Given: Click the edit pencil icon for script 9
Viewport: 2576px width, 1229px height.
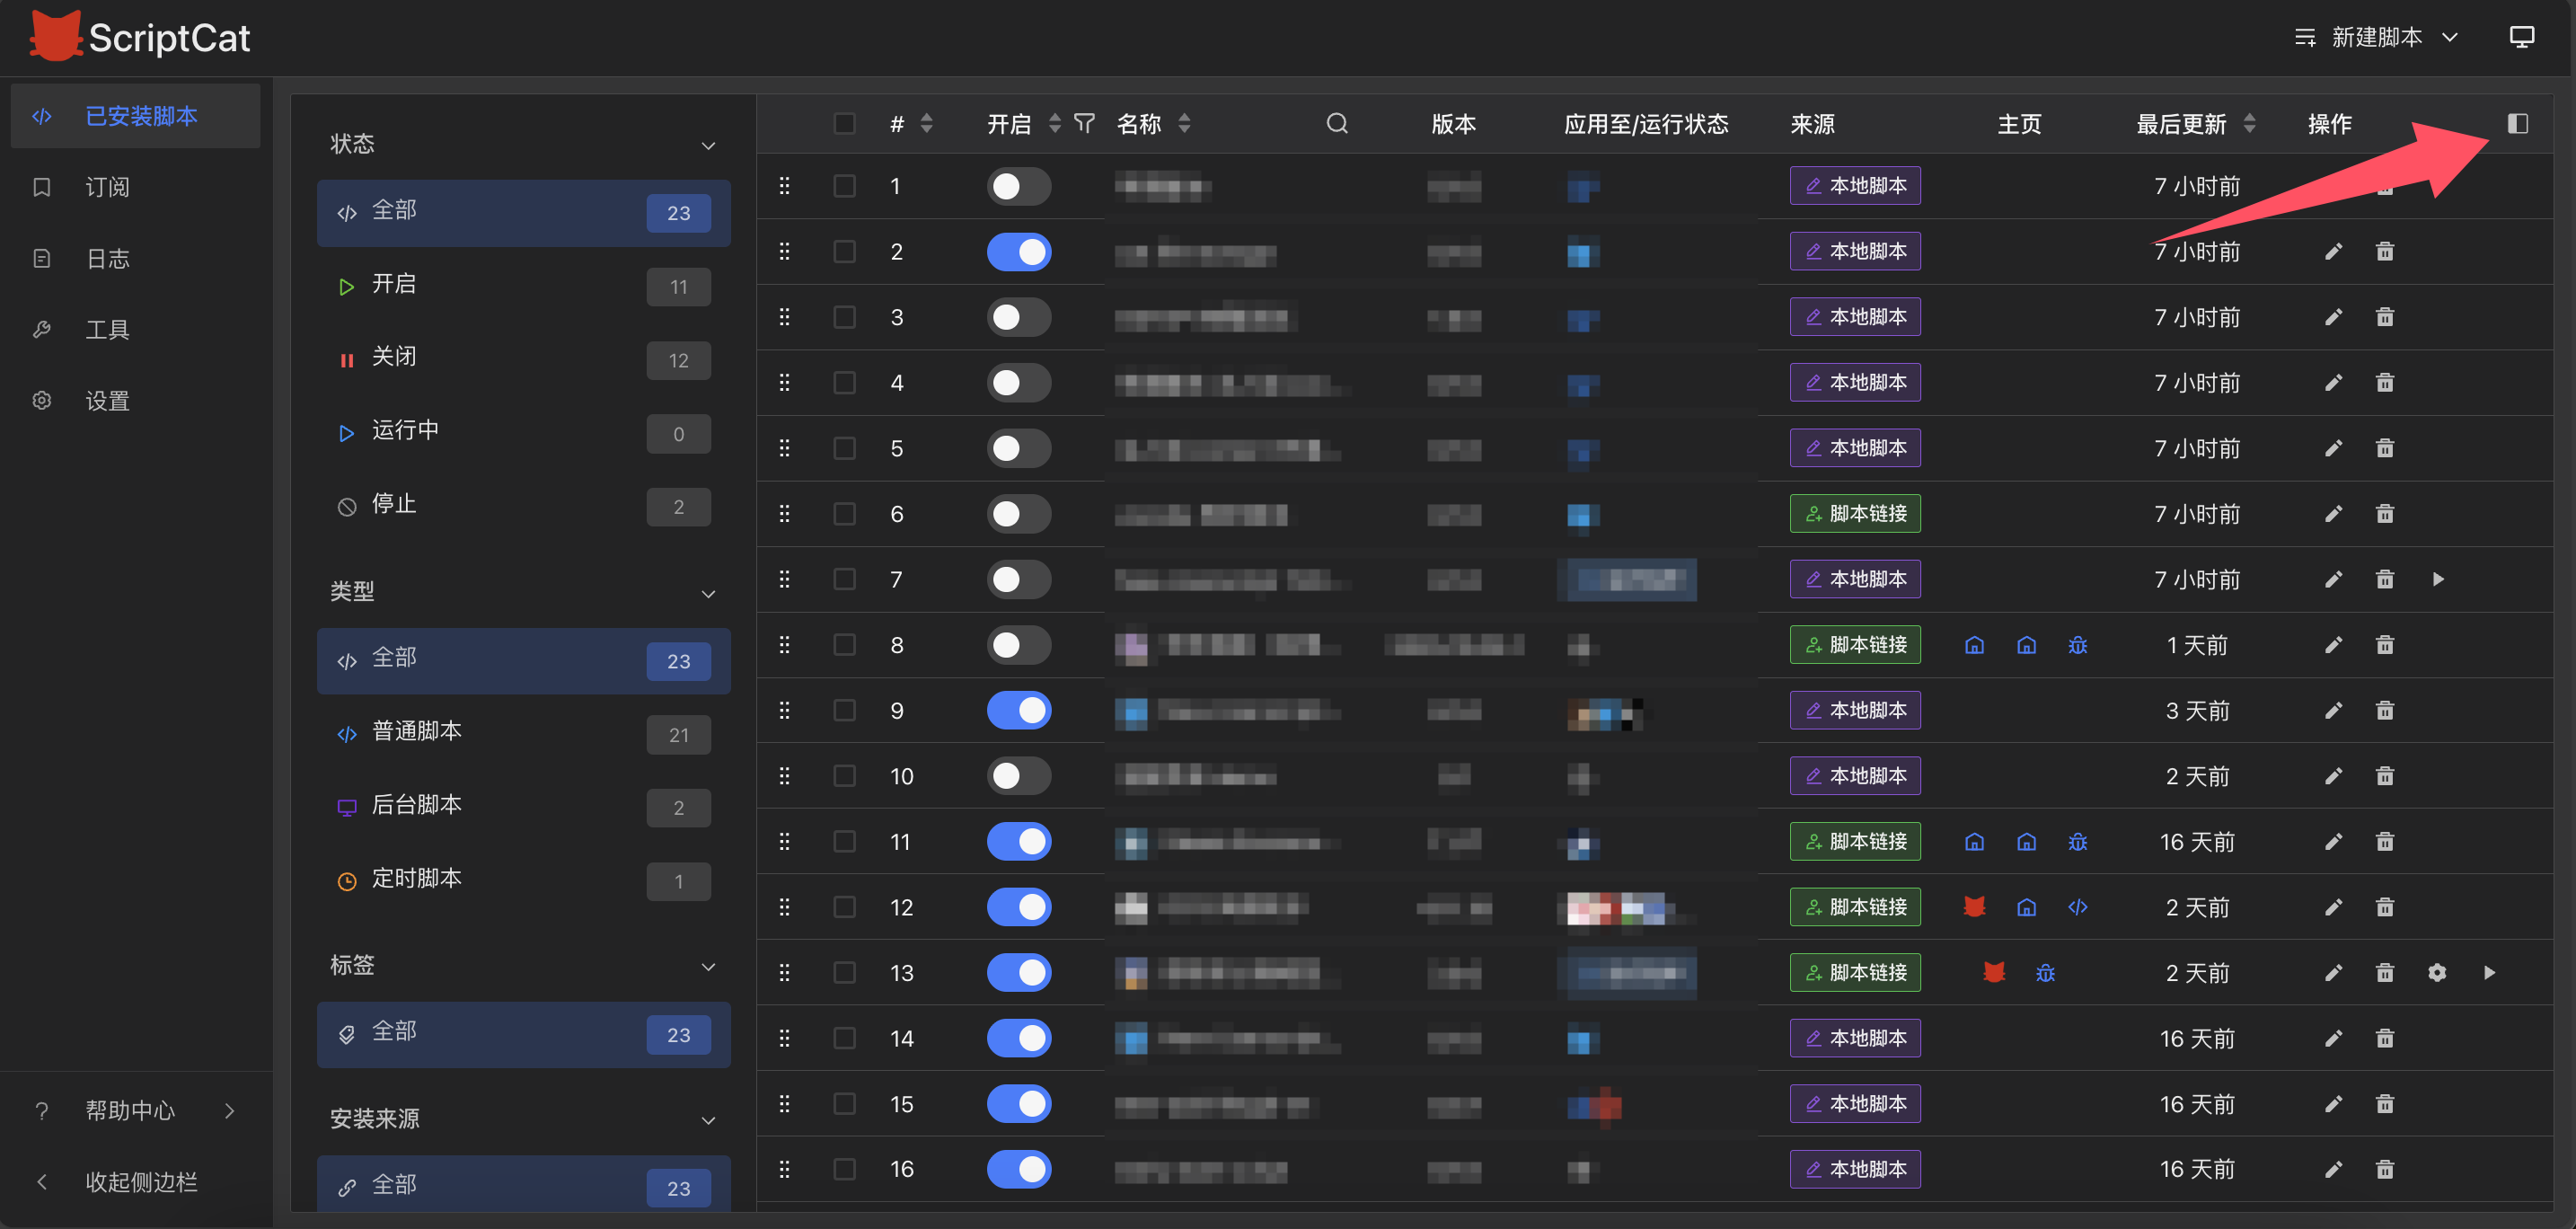Looking at the screenshot, I should click(x=2333, y=710).
